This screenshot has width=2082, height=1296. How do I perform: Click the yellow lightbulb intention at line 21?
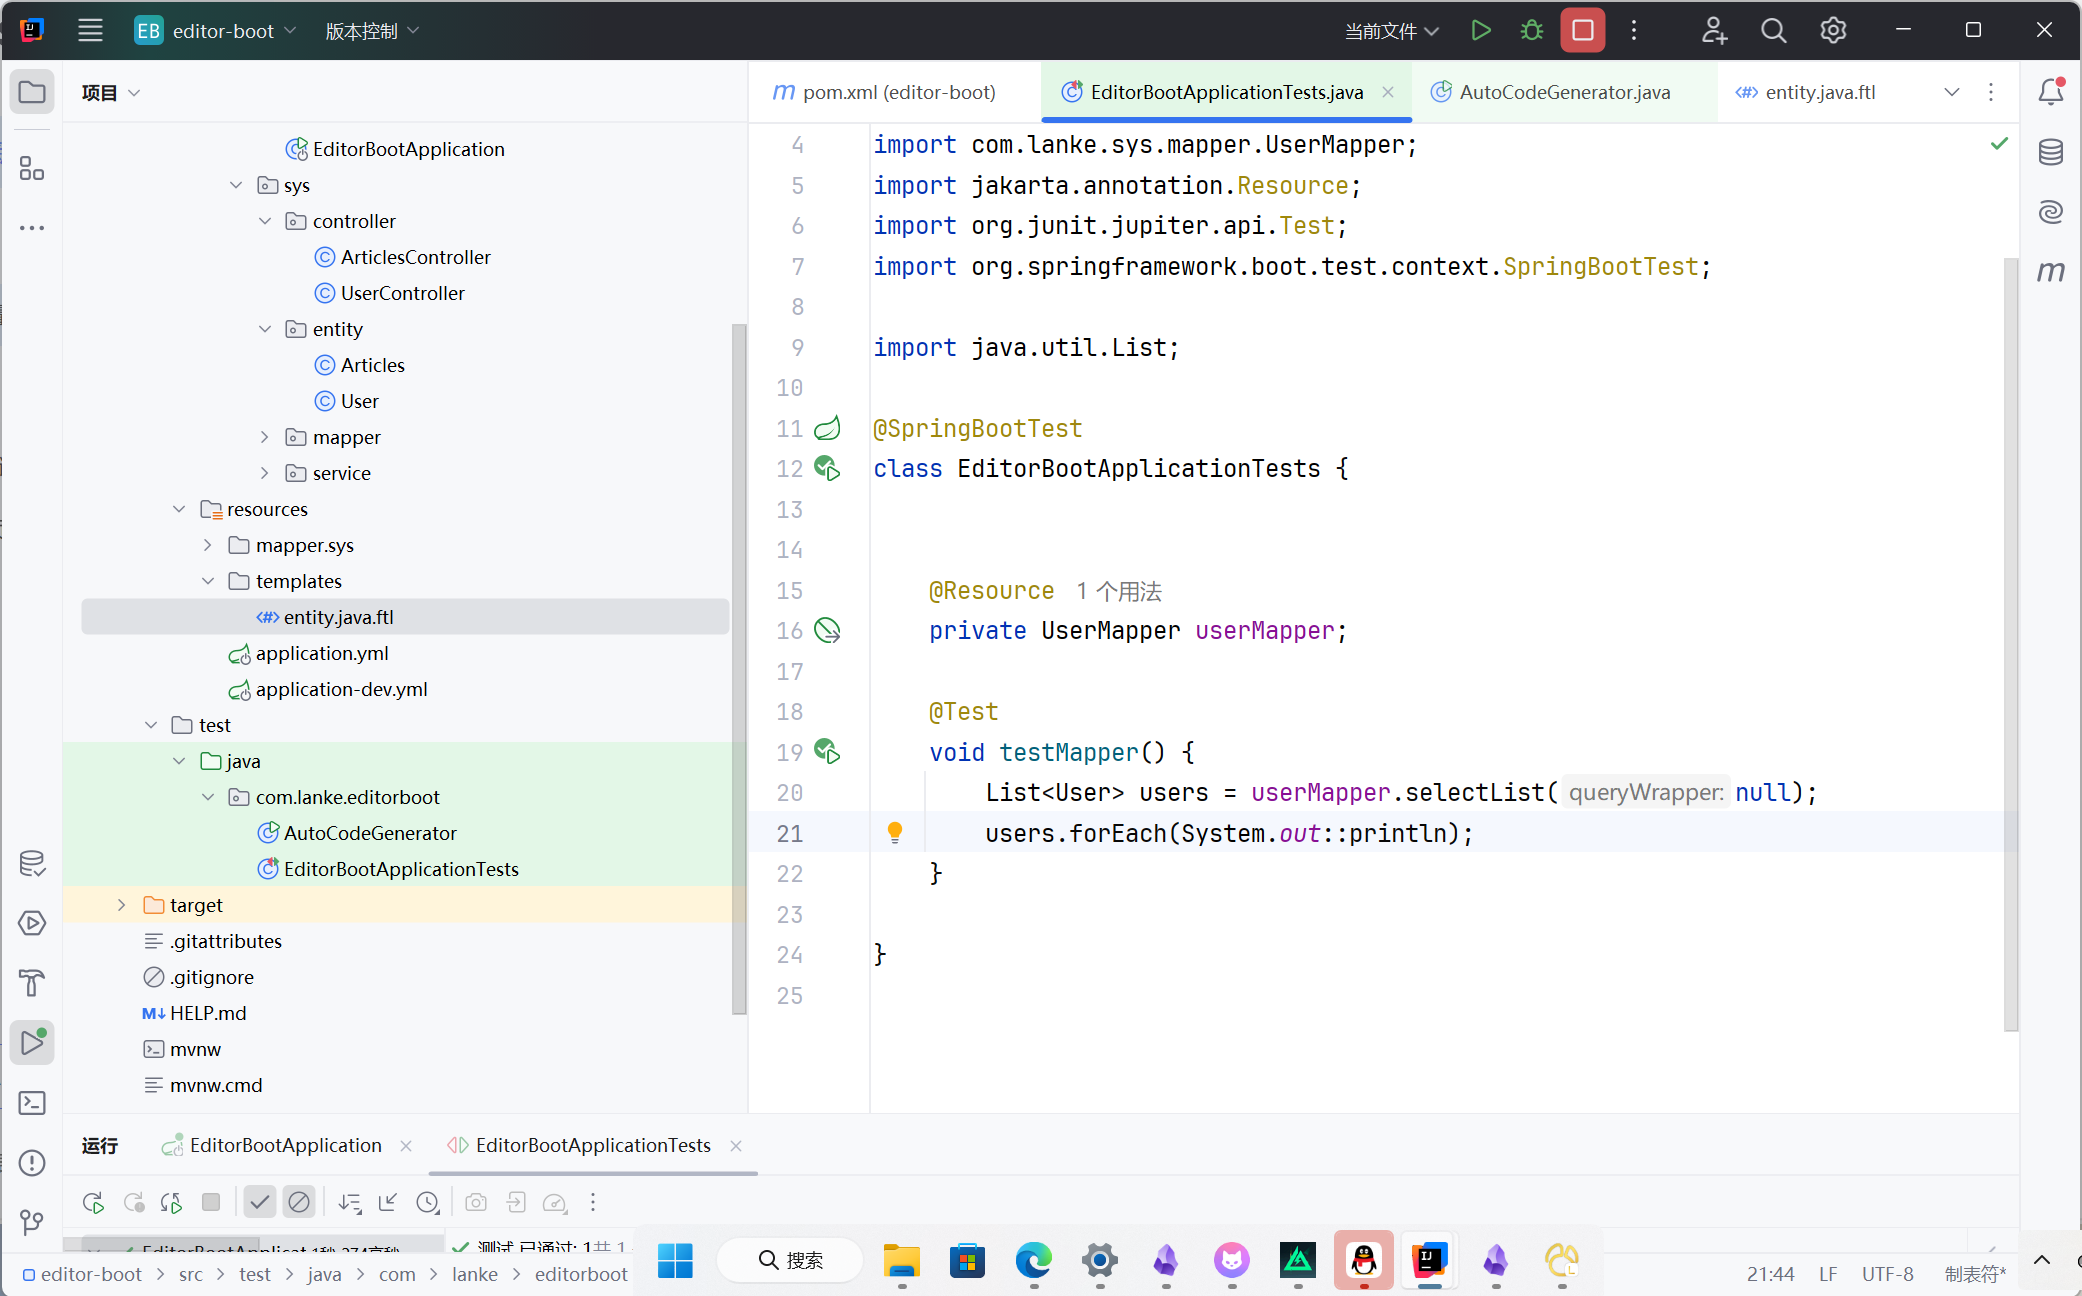click(894, 833)
